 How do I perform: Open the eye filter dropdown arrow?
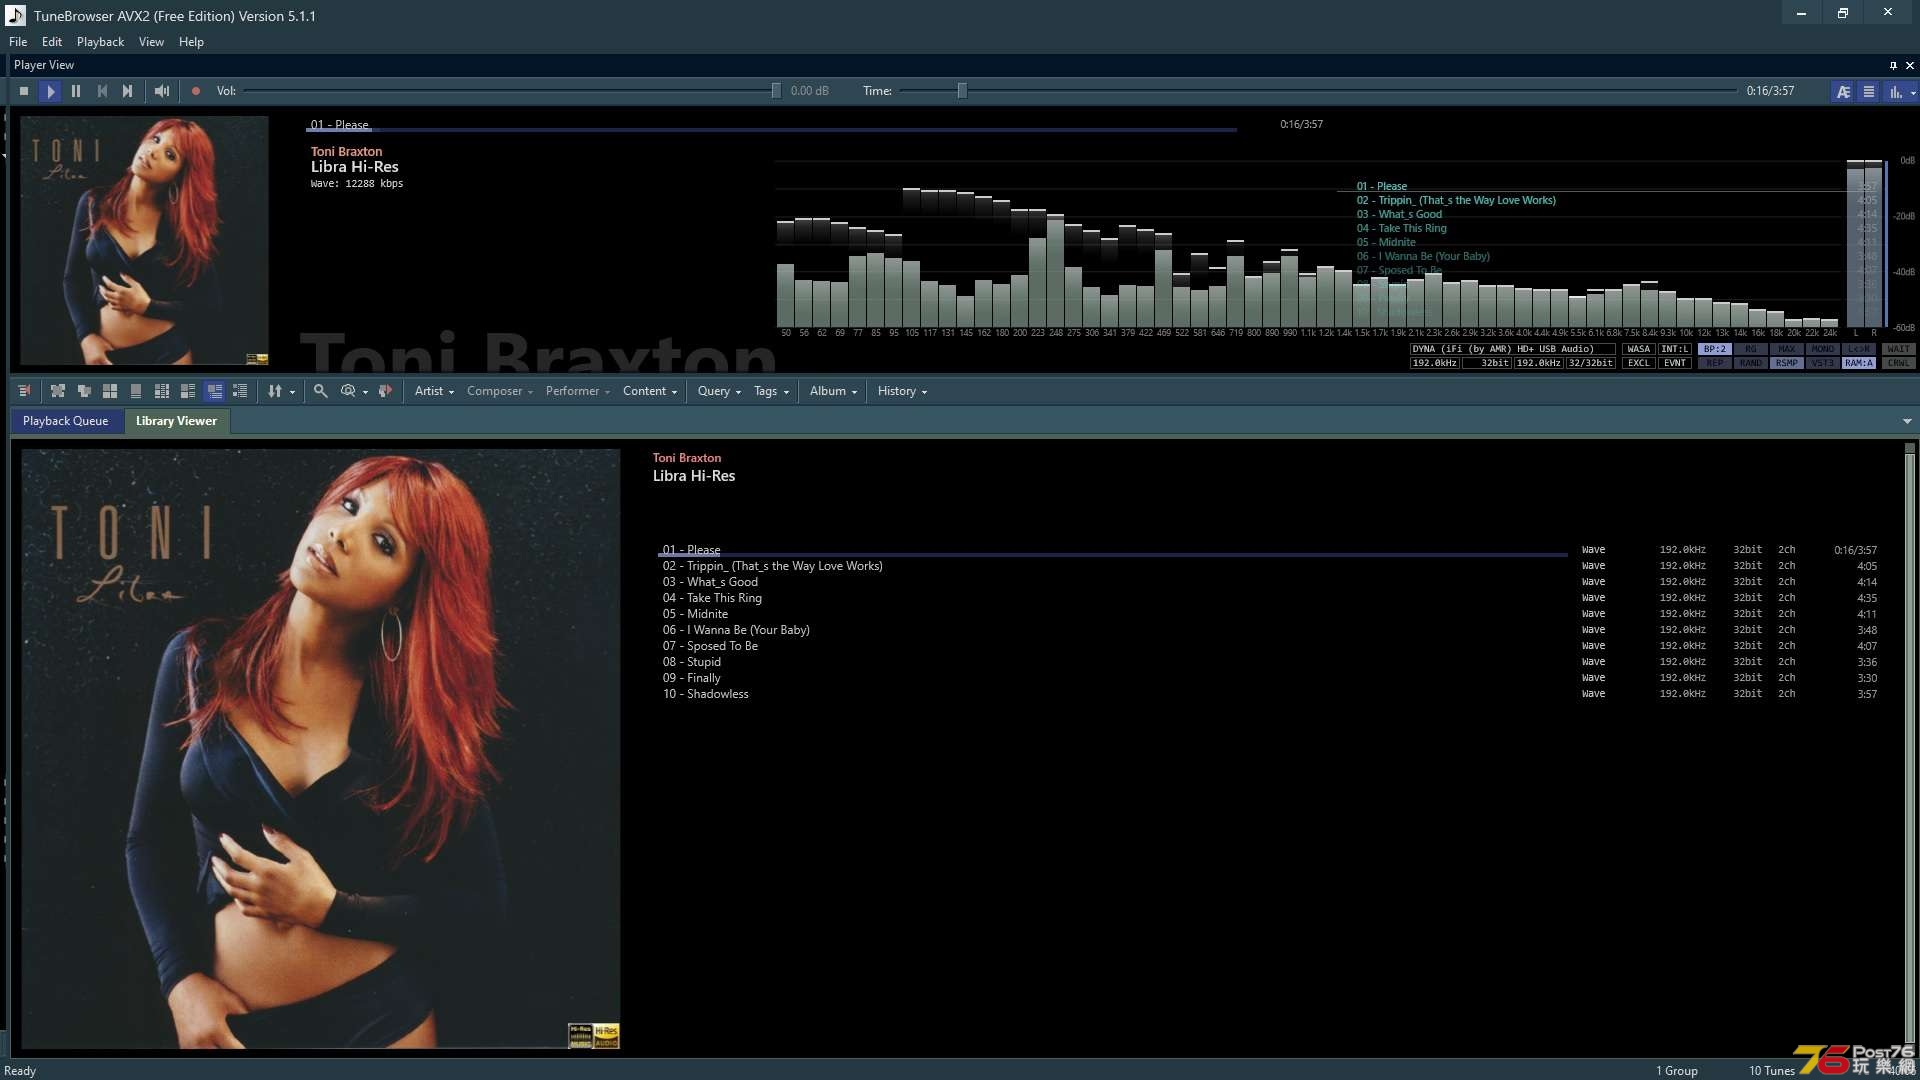tap(365, 392)
